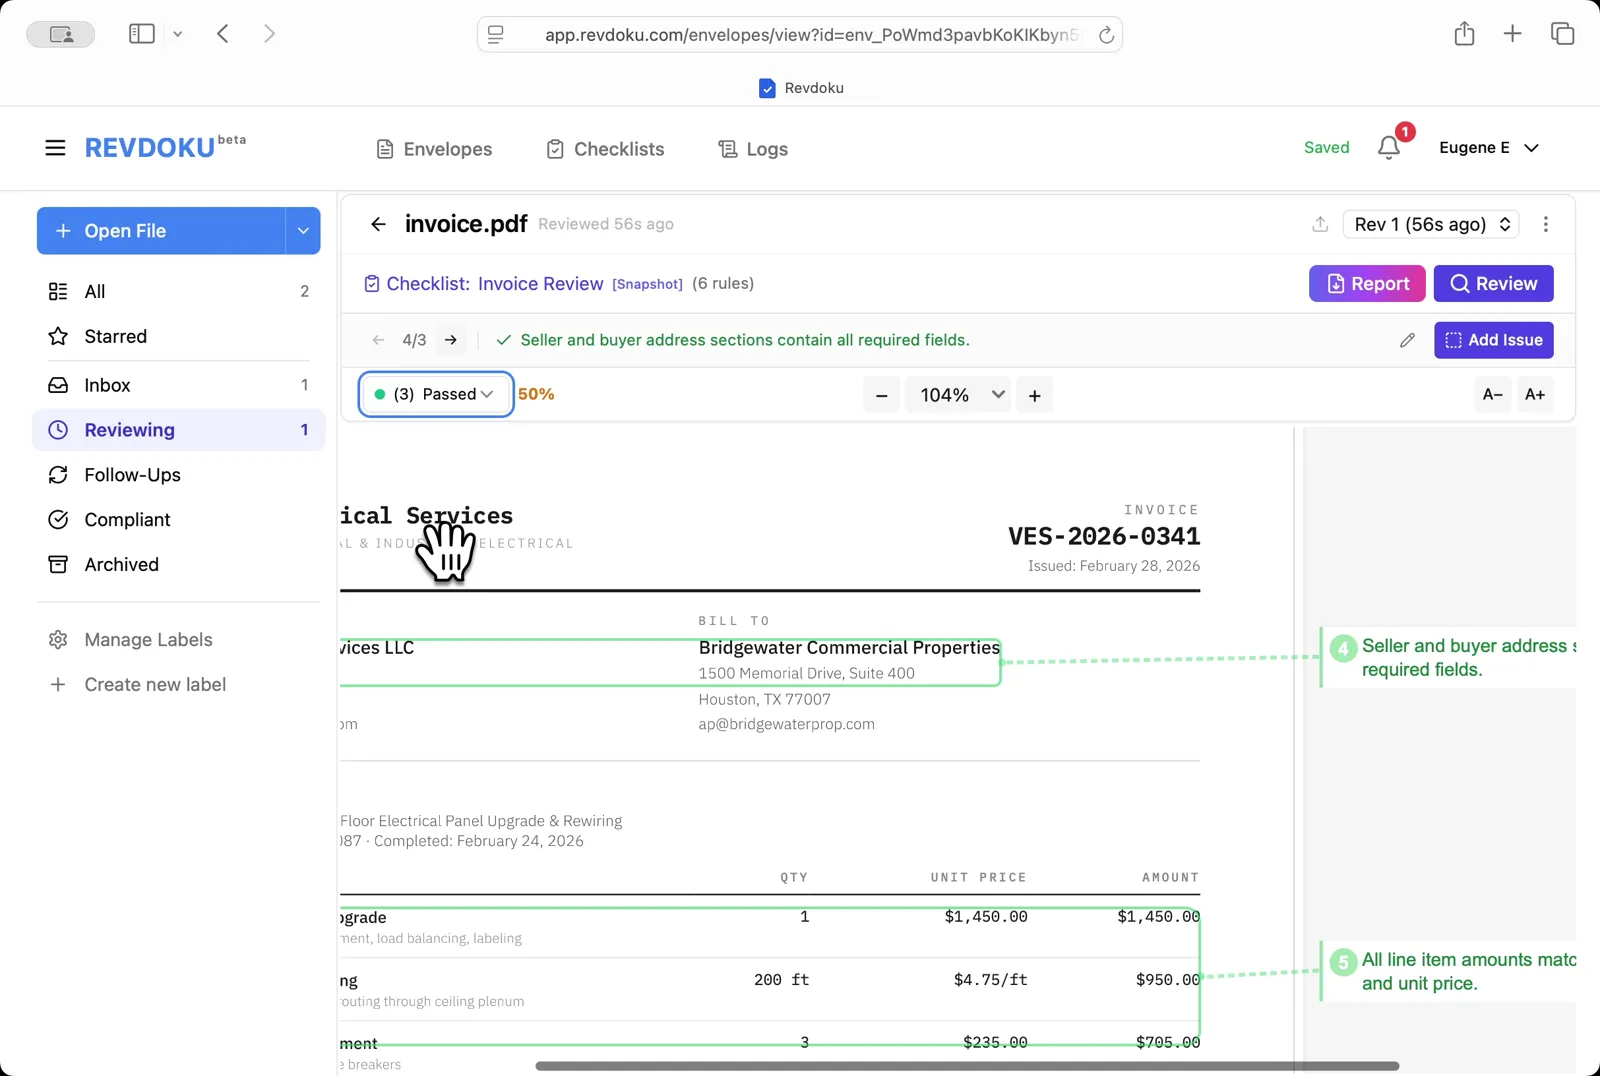This screenshot has width=1600, height=1076.
Task: Open the hamburger navigation menu
Action: (55, 147)
